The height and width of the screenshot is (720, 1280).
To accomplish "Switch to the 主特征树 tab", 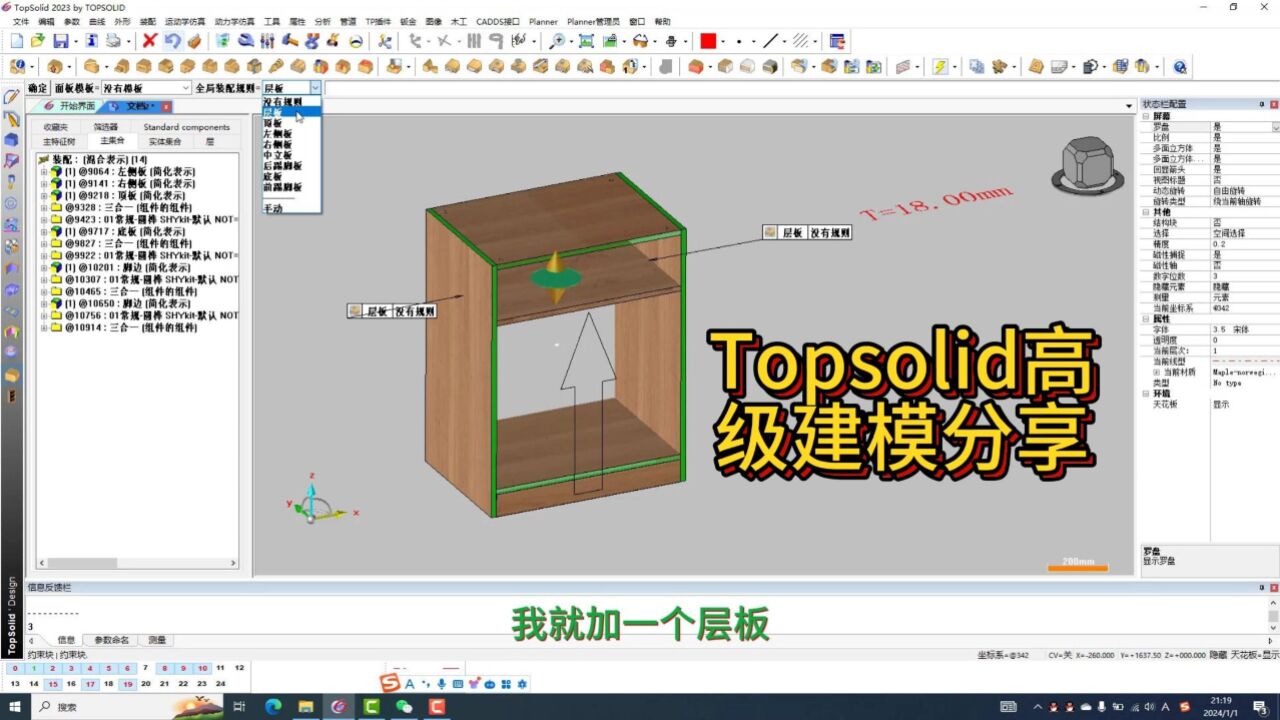I will [x=58, y=141].
